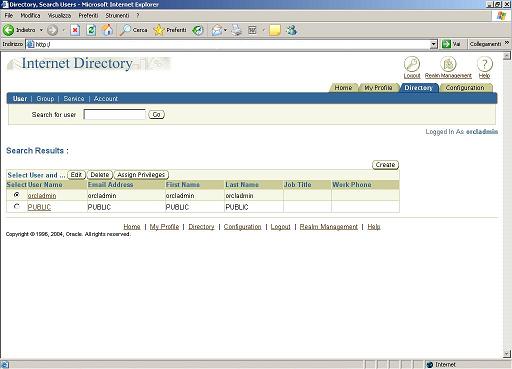The height and width of the screenshot is (369, 512).
Task: Click the Realm Management icon
Action: coord(448,64)
